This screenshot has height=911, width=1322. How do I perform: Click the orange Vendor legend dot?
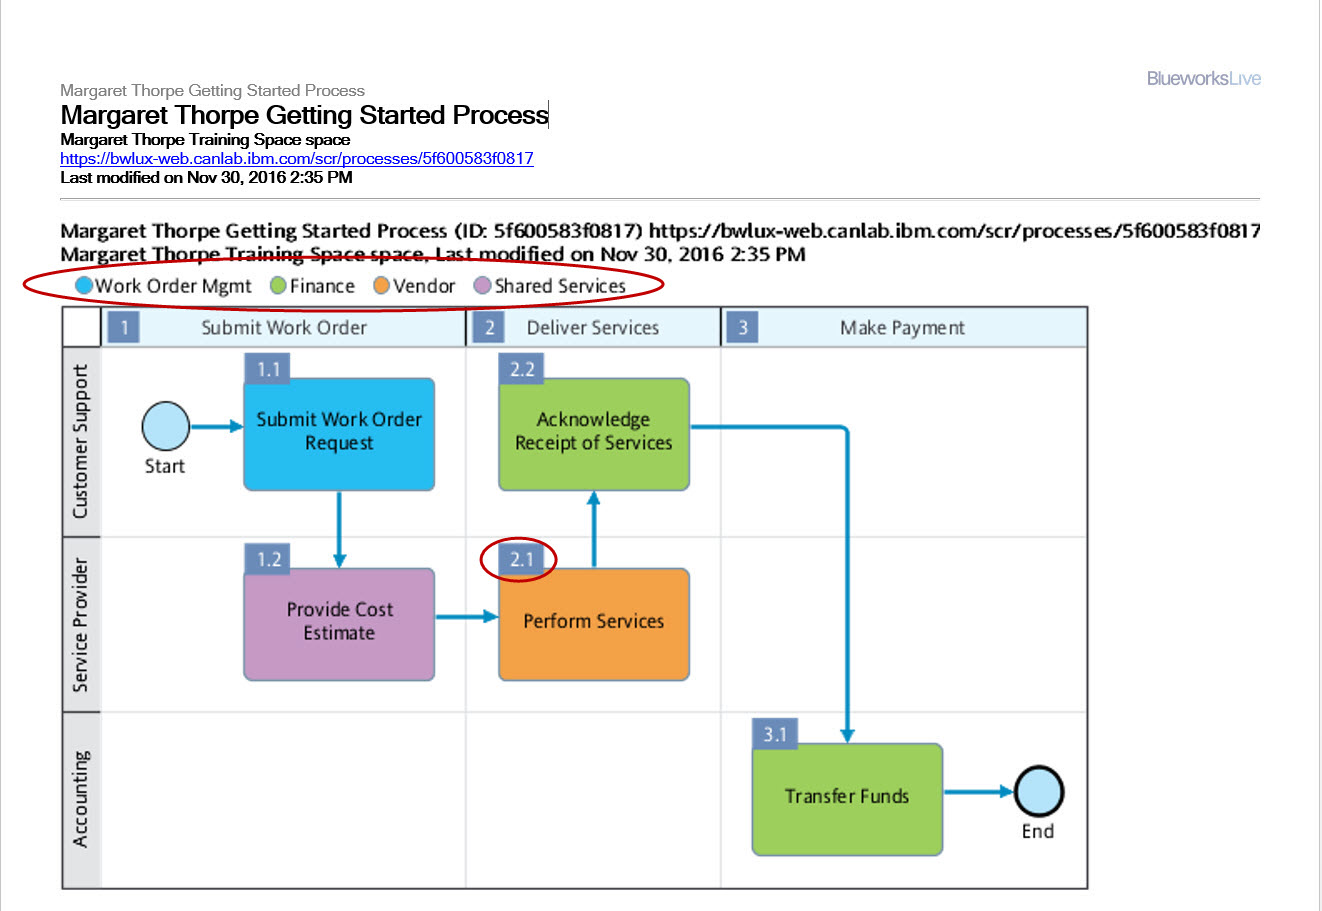coord(381,285)
